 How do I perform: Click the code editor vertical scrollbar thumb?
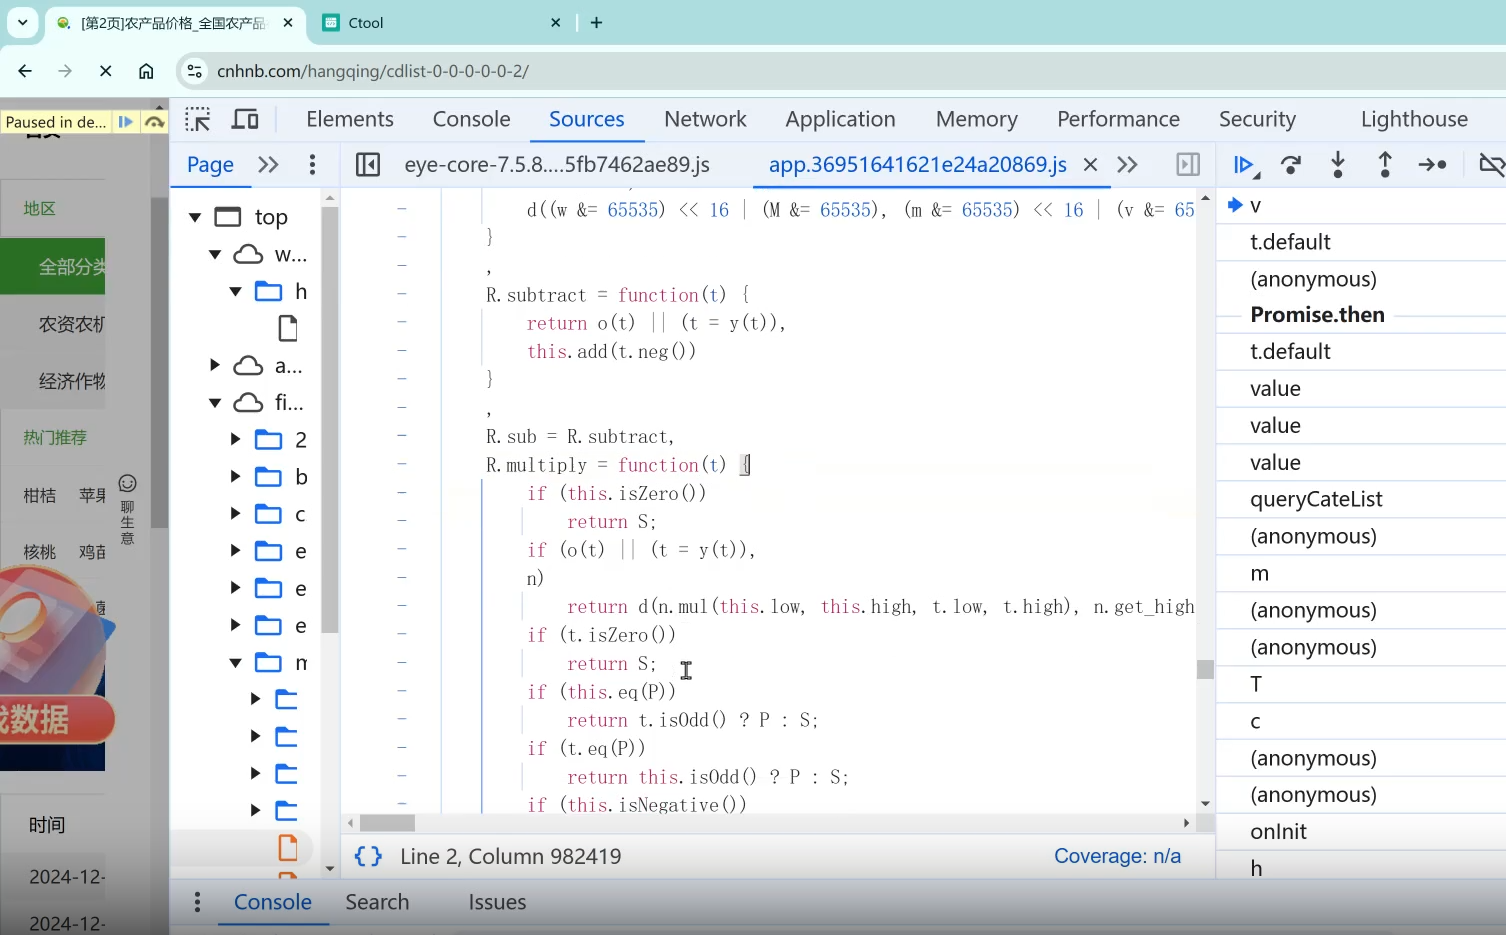[x=1205, y=669]
